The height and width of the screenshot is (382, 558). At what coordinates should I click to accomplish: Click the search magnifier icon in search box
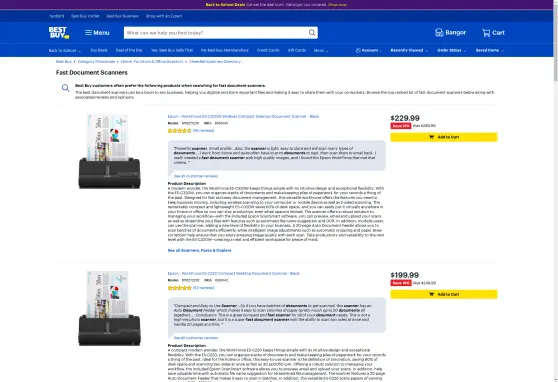tap(312, 33)
